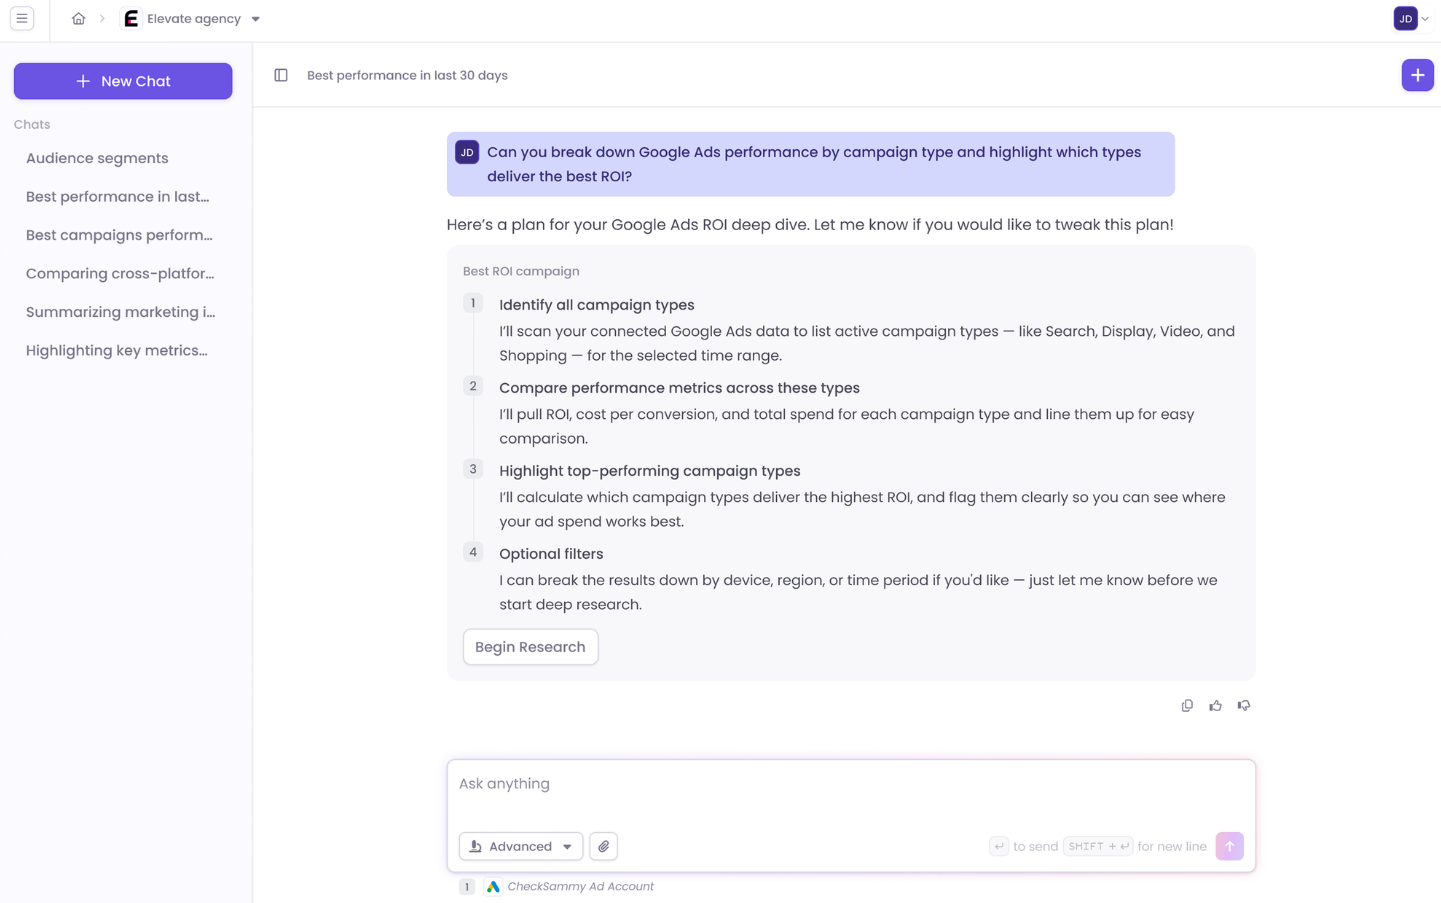Click the Begin Research button
Viewport: 1441px width, 903px height.
coord(530,647)
